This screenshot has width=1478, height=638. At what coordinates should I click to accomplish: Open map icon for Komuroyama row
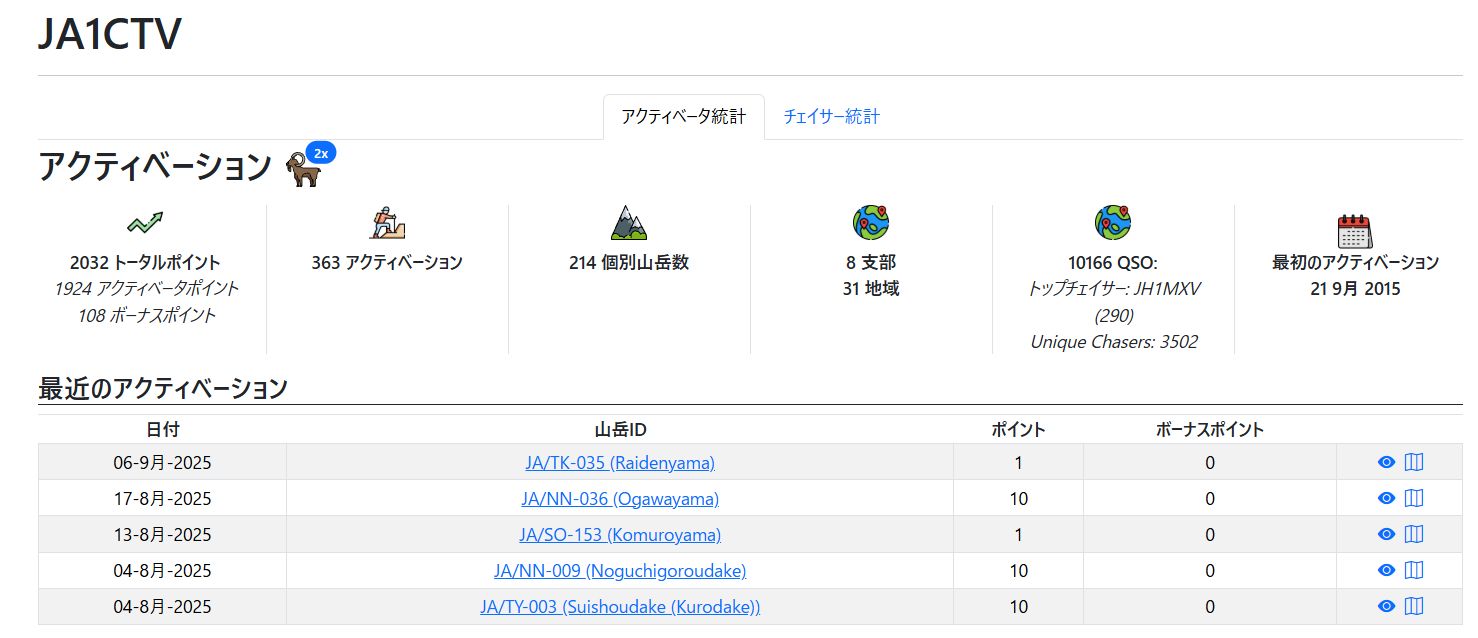1414,534
